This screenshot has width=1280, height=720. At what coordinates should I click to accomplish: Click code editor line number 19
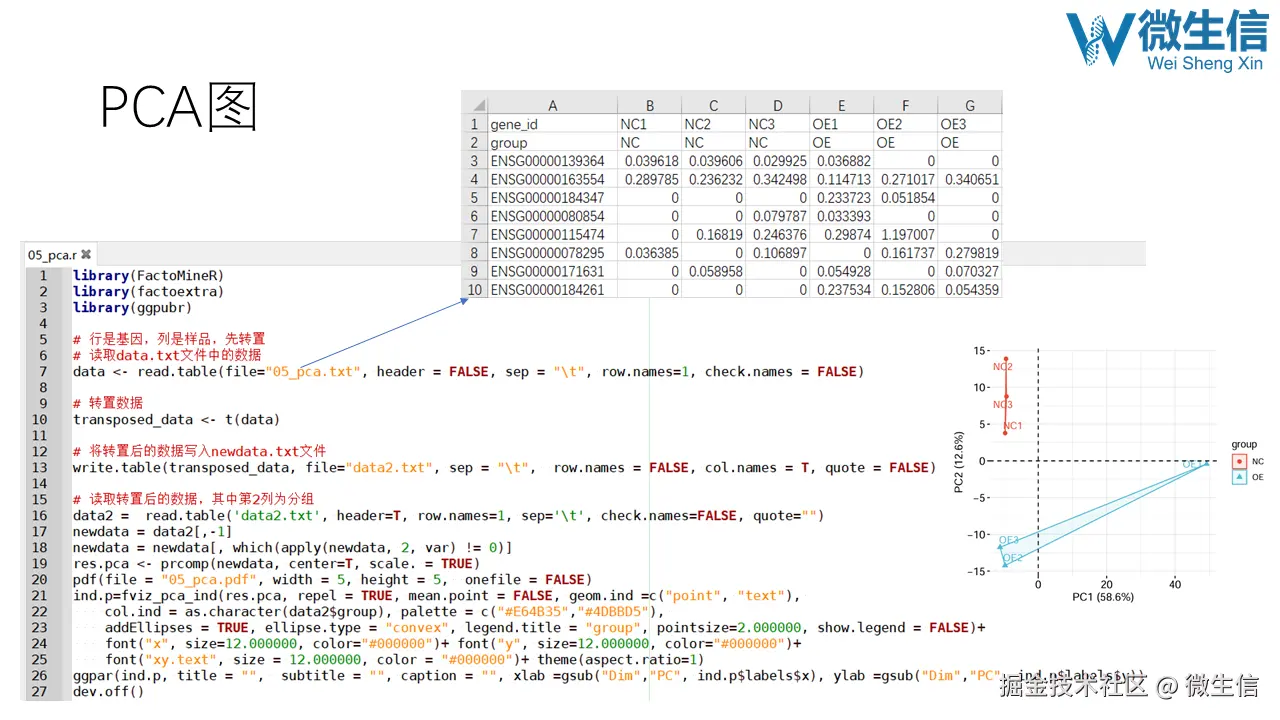coord(41,563)
